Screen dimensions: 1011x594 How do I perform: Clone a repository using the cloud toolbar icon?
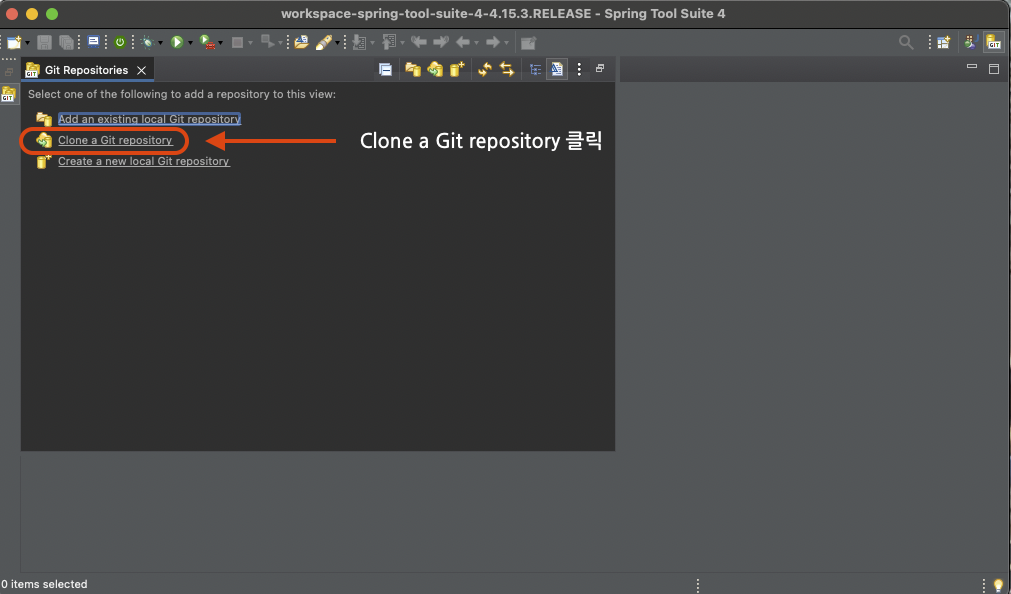click(435, 69)
